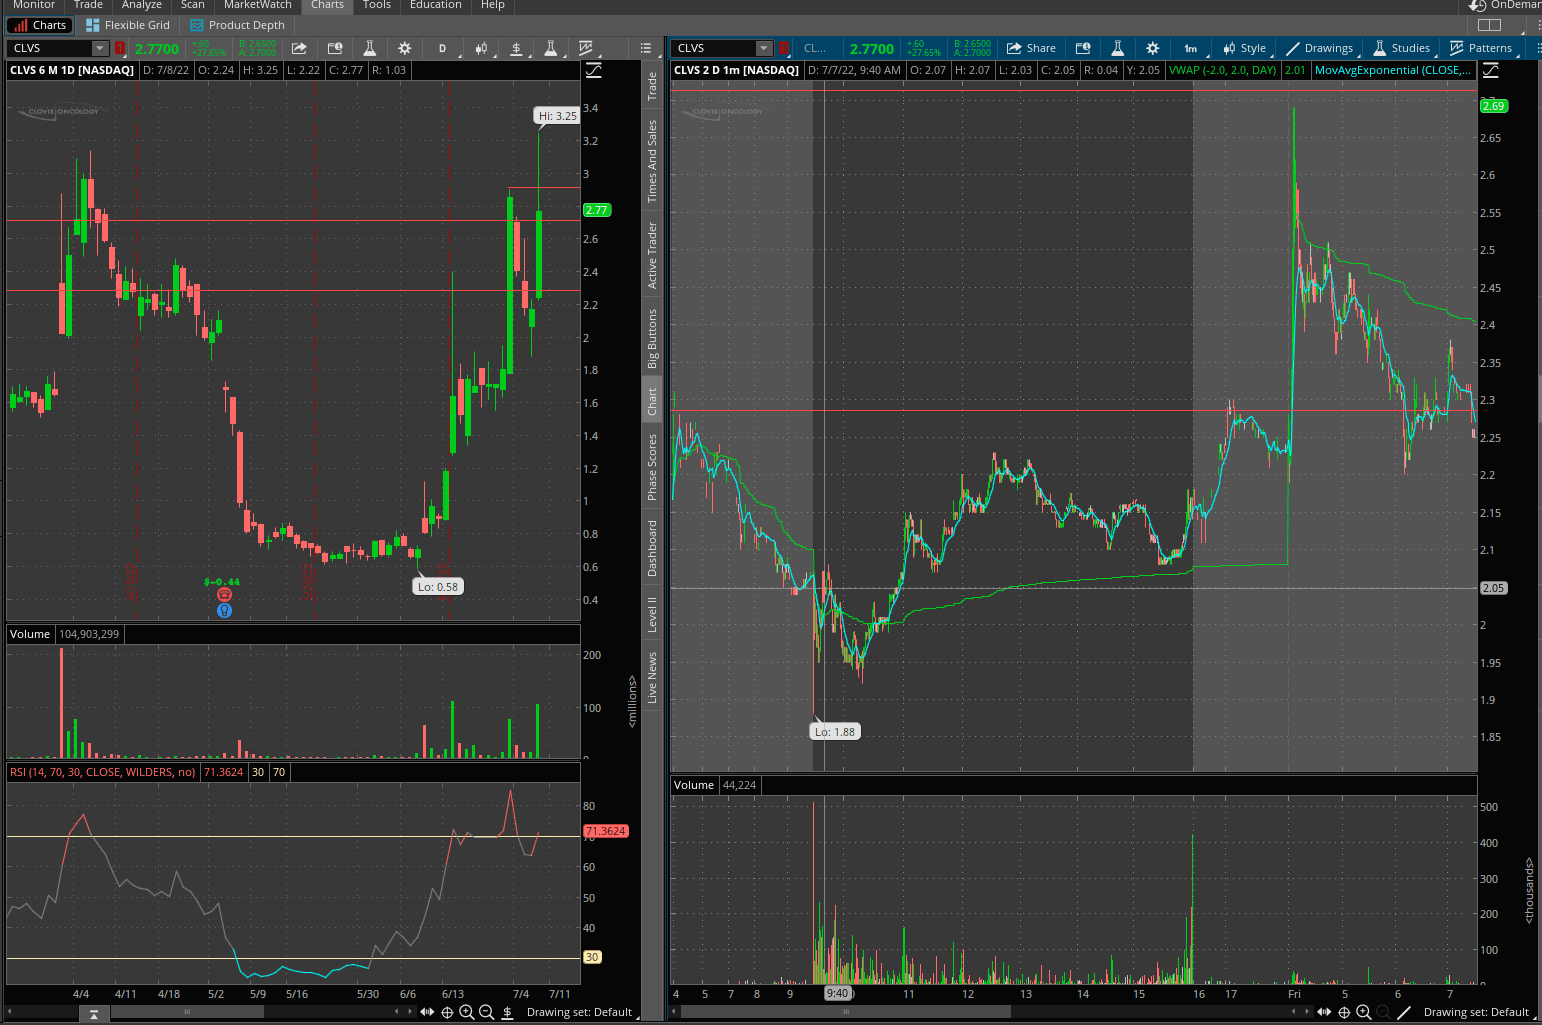Screen dimensions: 1542x1025
Task: Zoom out on the left chart
Action: [x=487, y=1012]
